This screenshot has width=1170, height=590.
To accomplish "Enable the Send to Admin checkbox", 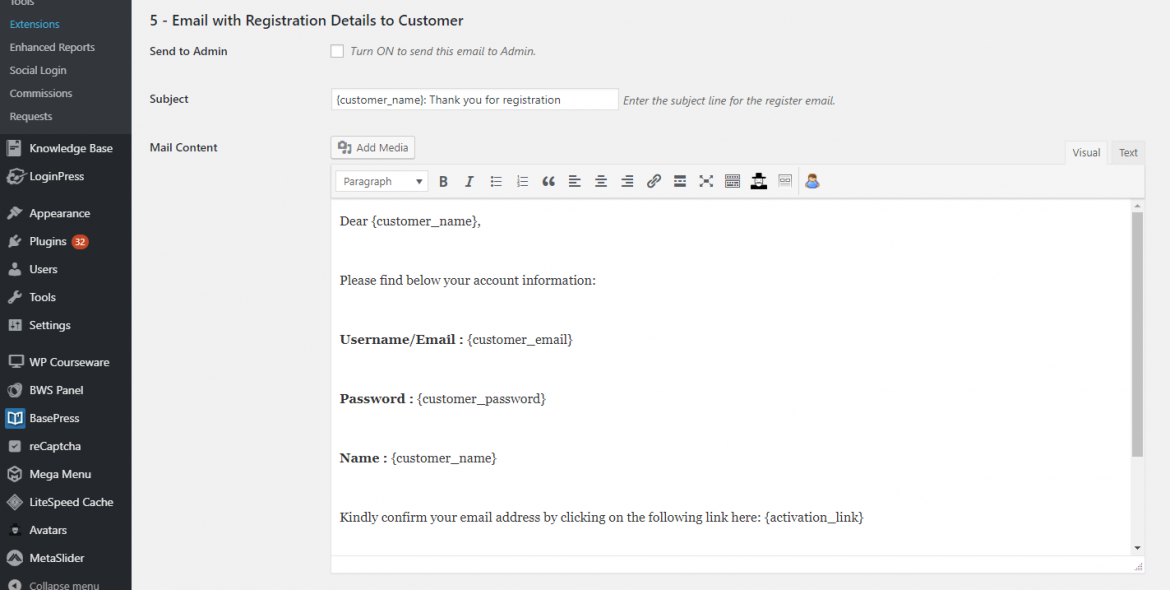I will (337, 50).
